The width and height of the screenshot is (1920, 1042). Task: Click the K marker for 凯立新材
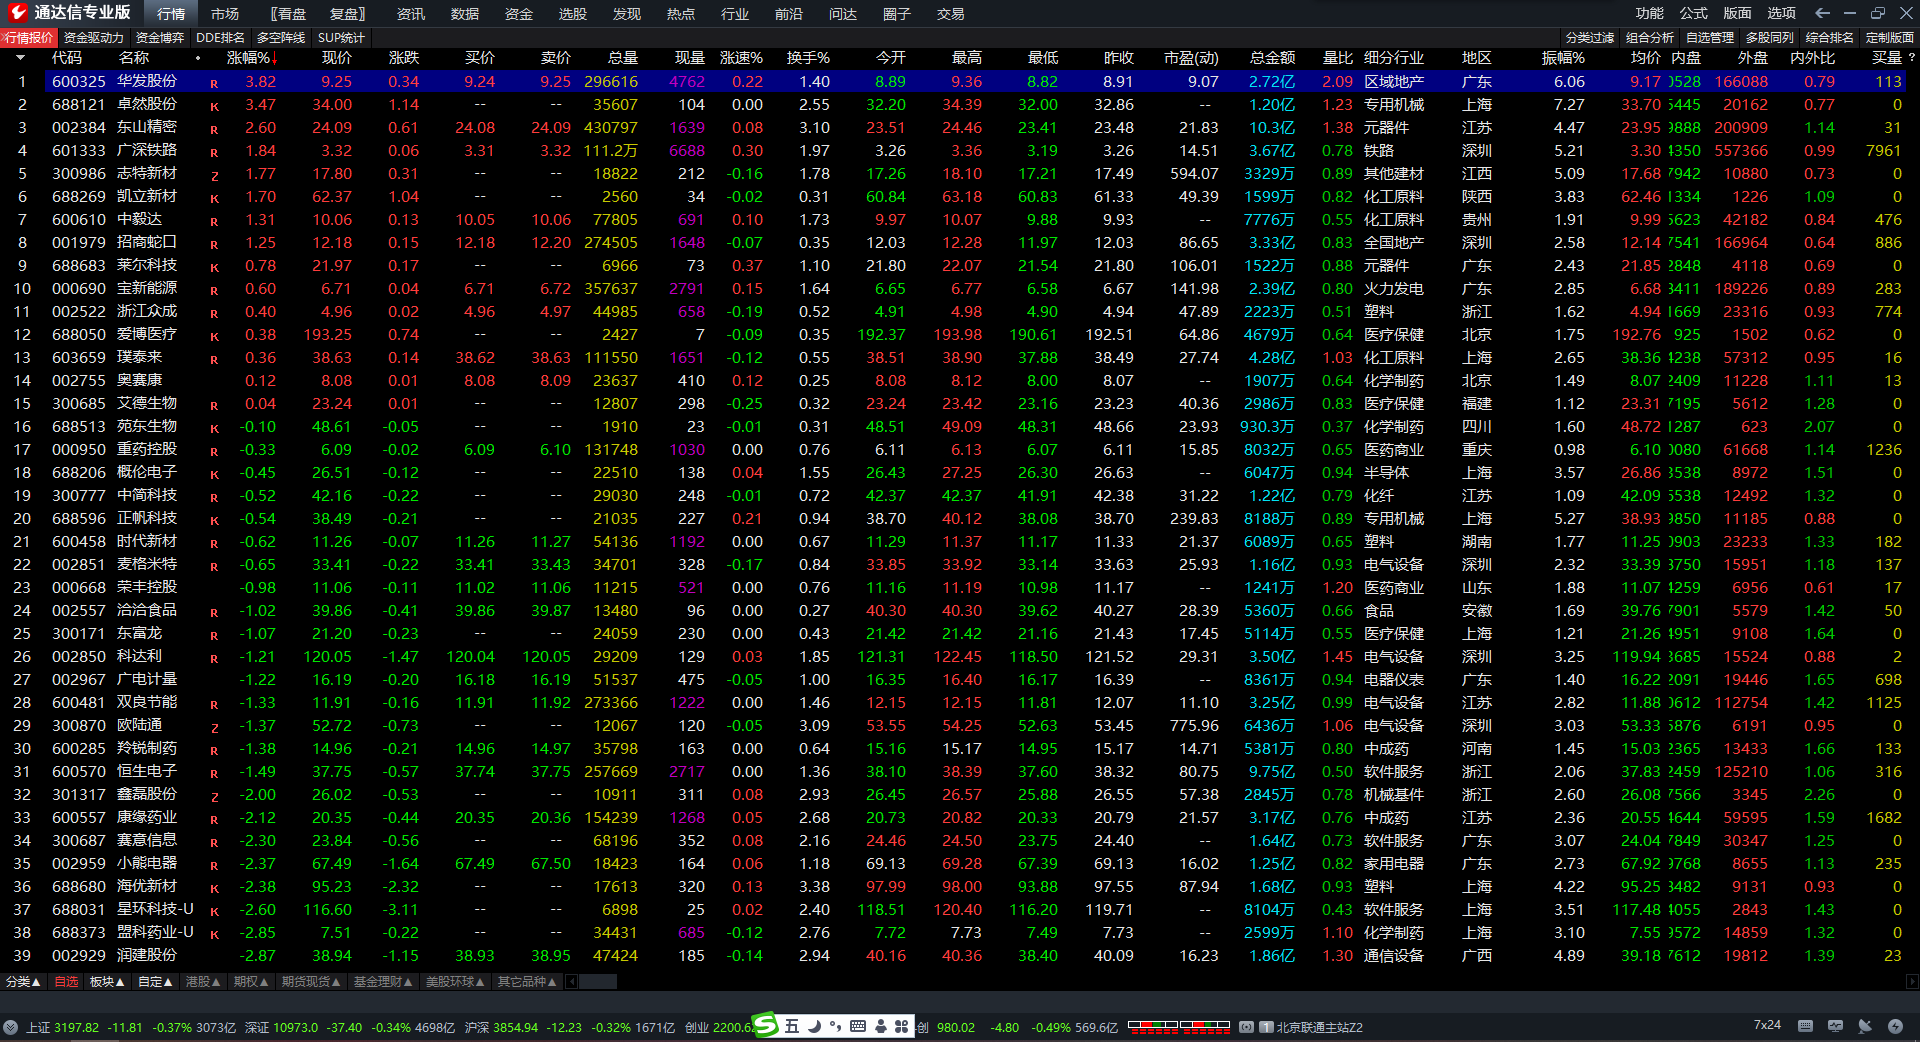(214, 198)
